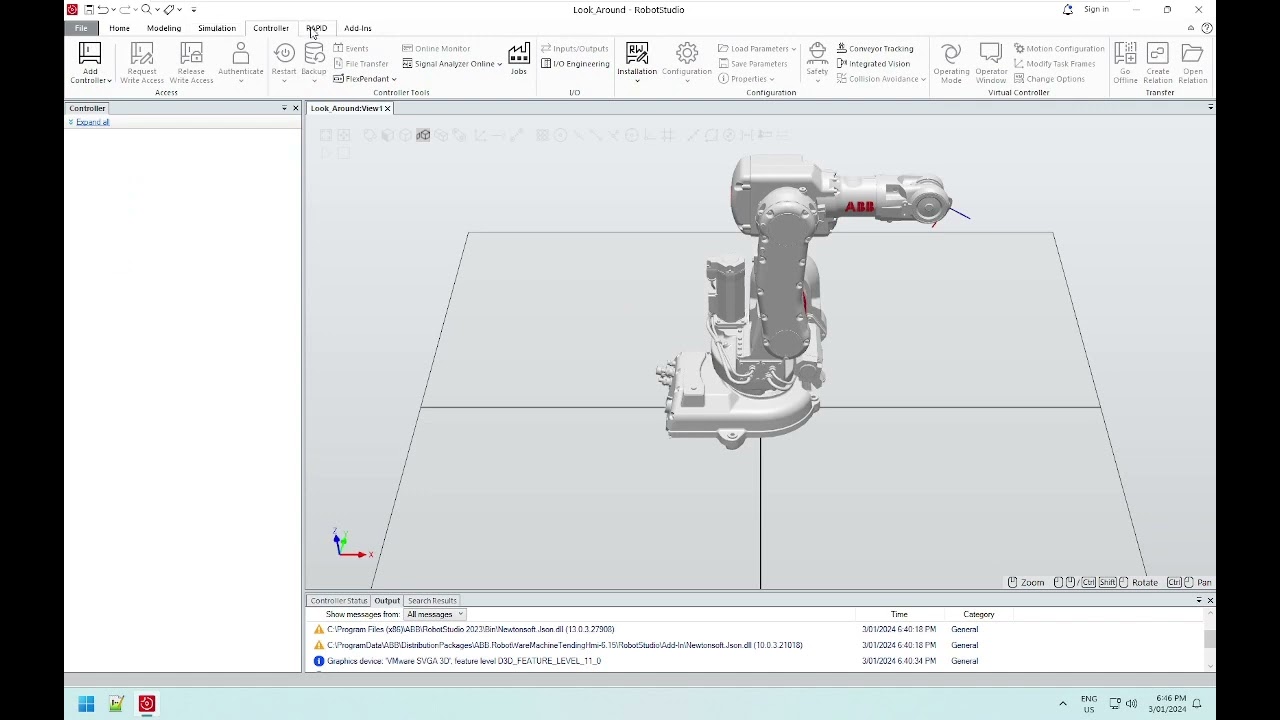Close the Look_Around:View1 tab
This screenshot has height=720, width=1280.
387,108
